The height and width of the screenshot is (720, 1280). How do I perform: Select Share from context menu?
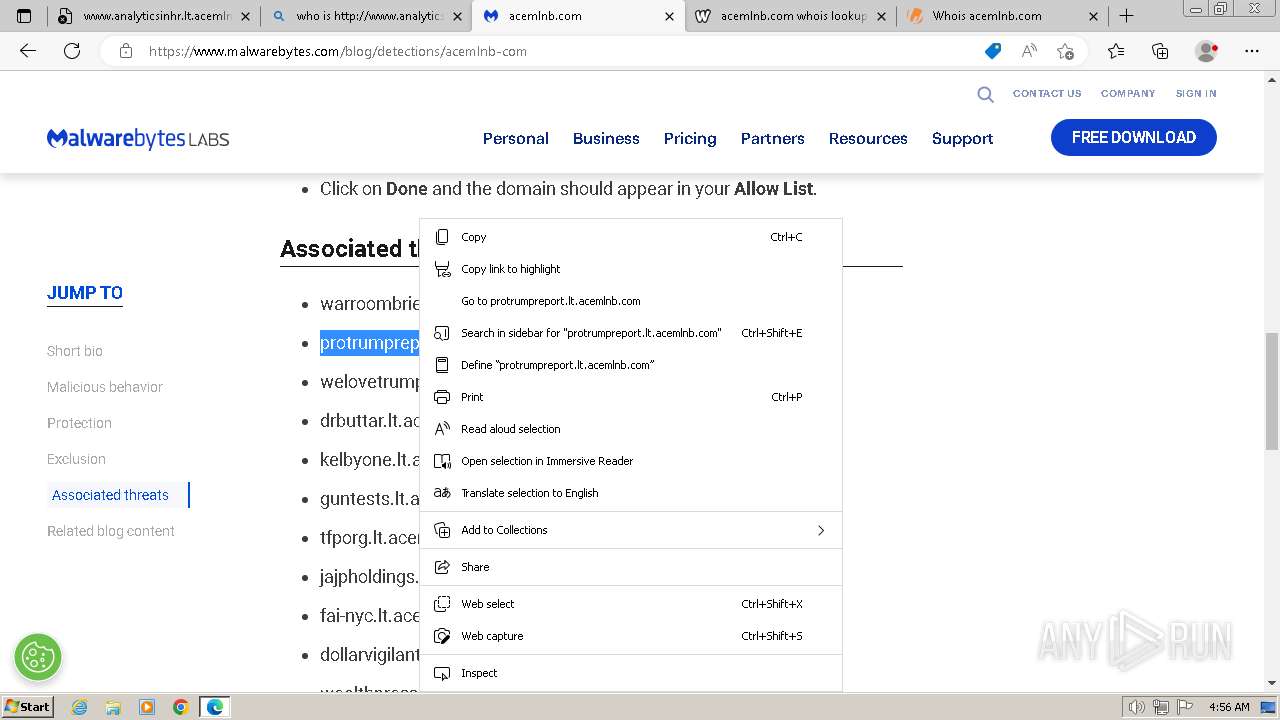[631, 567]
